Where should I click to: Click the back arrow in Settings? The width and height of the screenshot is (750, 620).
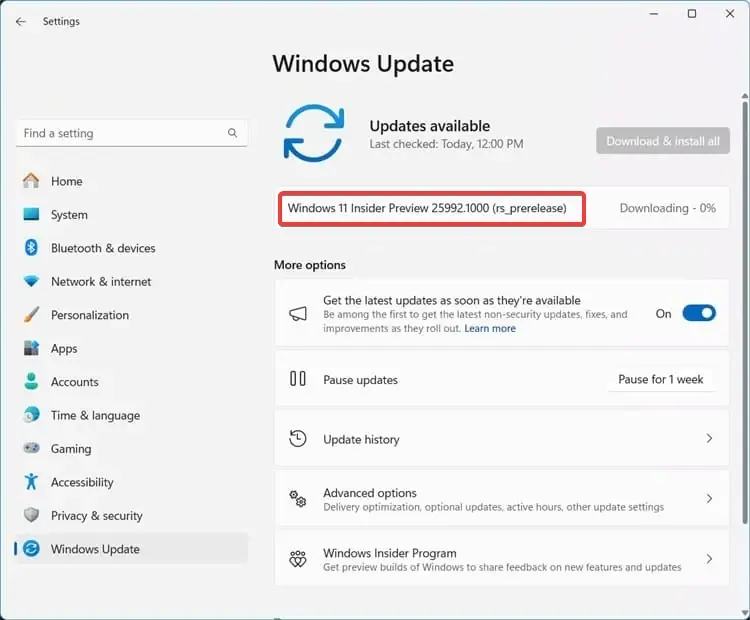(x=21, y=22)
